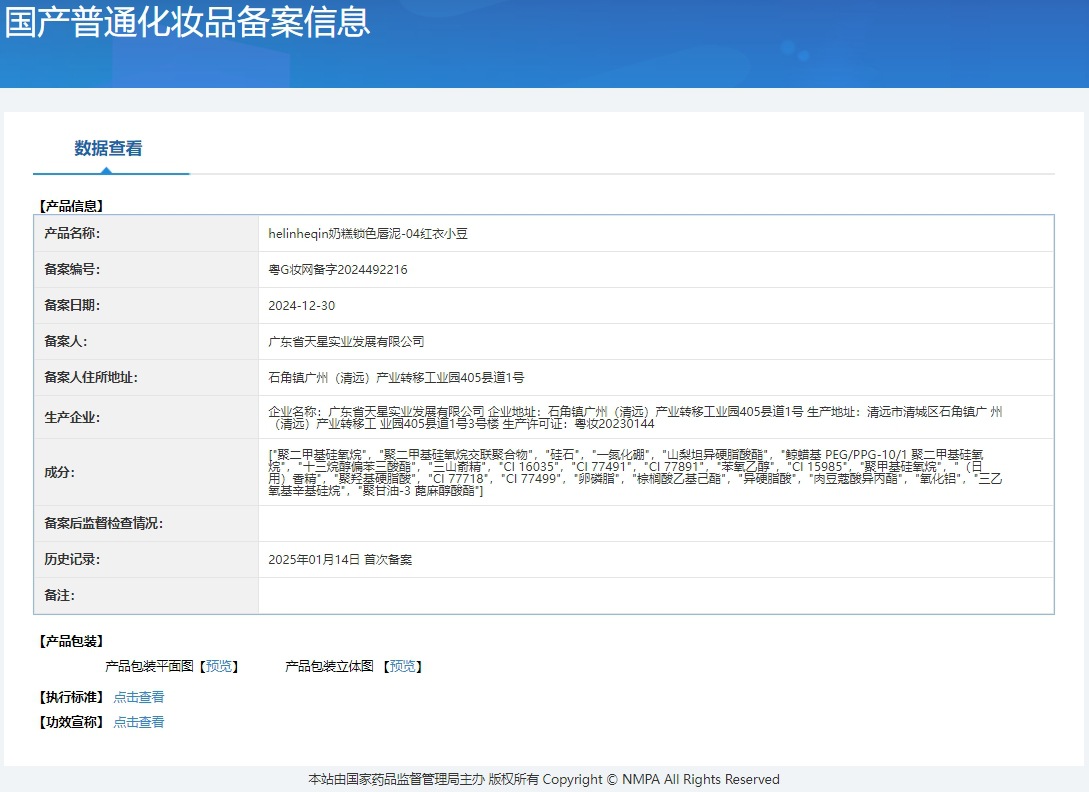Viewport: 1089px width, 792px height.
Task: Preview 产品包装平面图 via 预览 link
Action: click(219, 666)
